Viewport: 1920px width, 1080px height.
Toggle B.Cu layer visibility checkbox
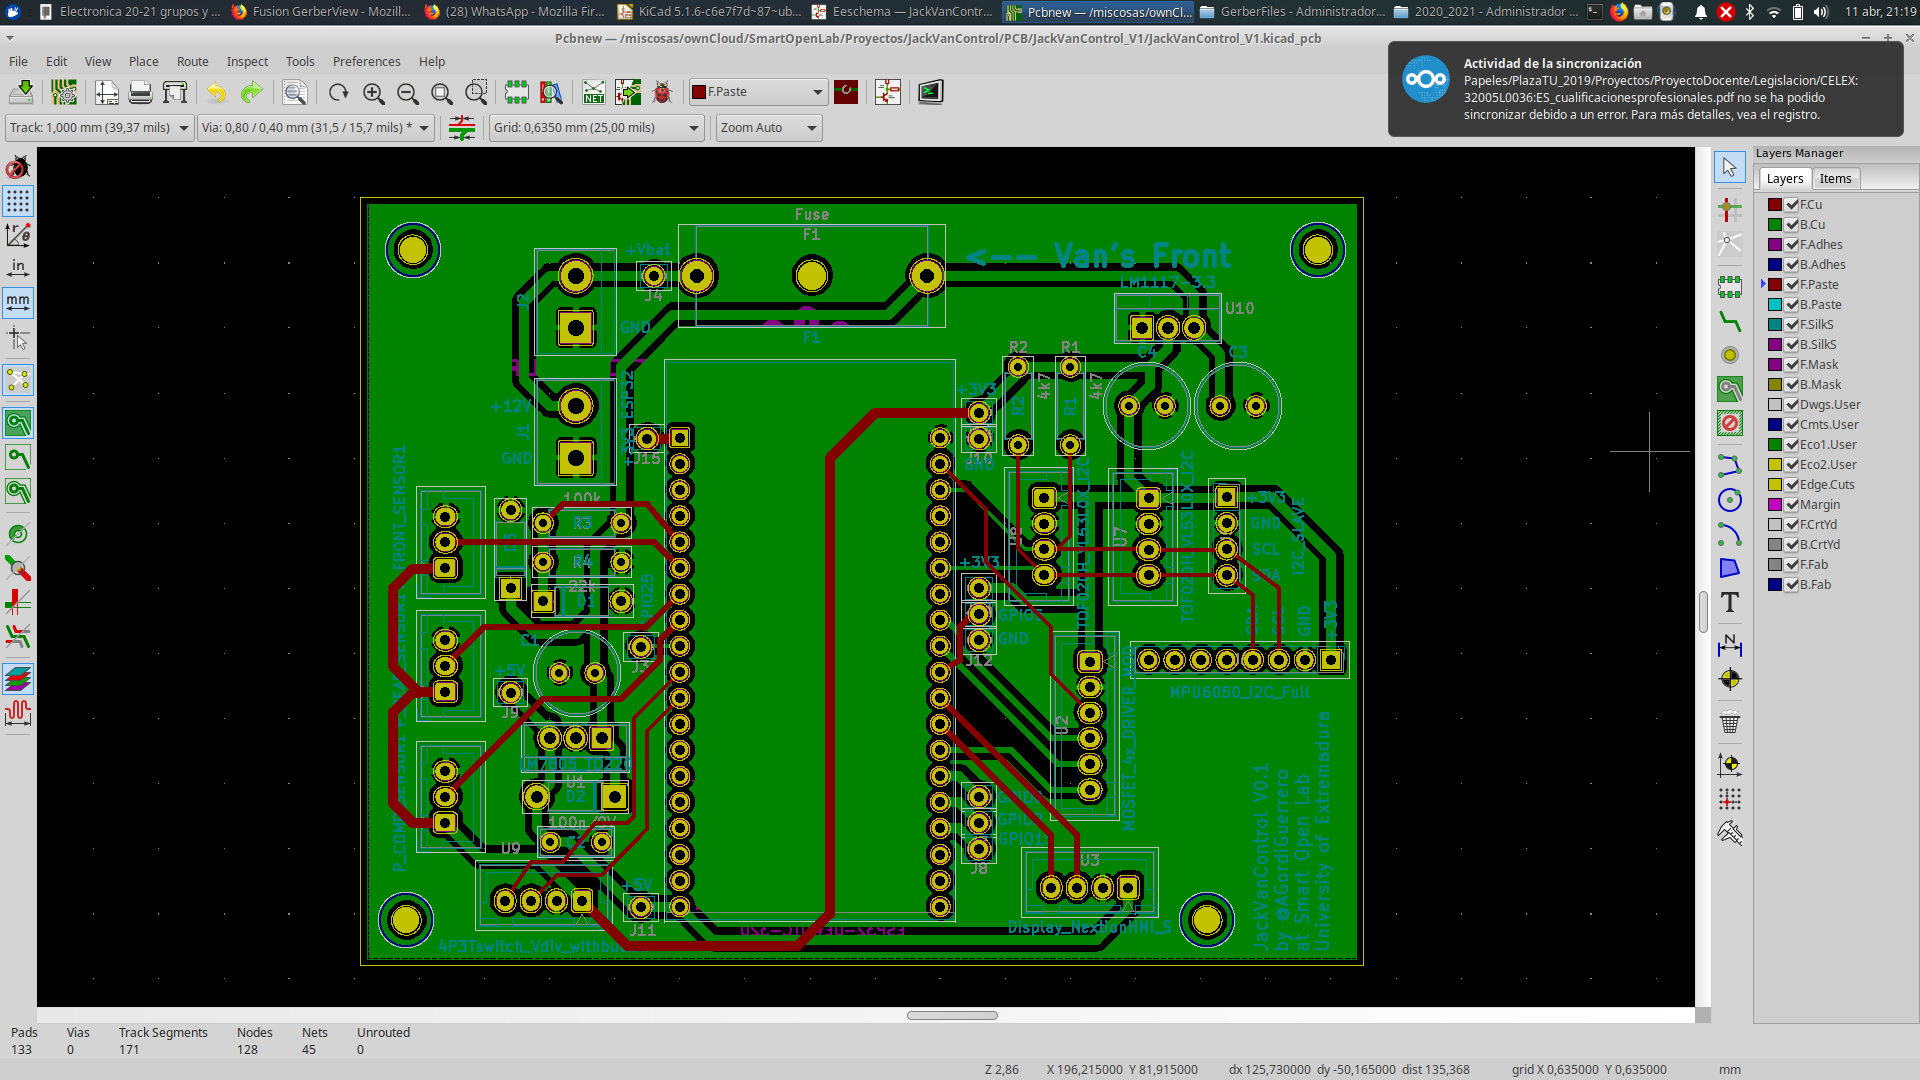[x=1792, y=225]
